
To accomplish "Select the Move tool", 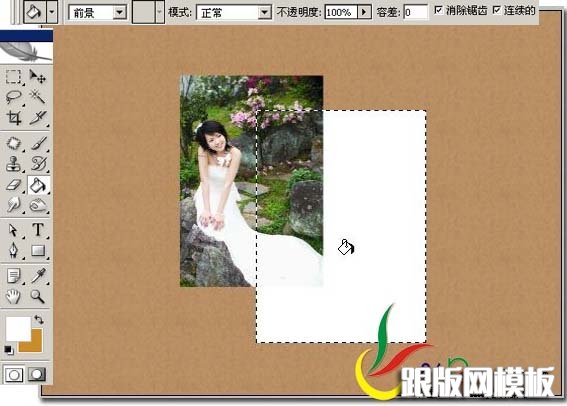I will [x=38, y=76].
